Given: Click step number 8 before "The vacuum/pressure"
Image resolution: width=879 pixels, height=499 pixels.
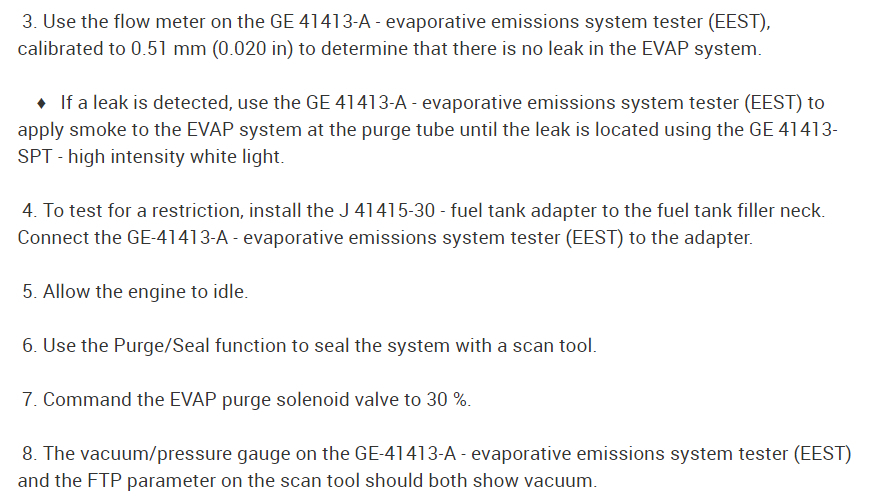Looking at the screenshot, I should coord(27,454).
